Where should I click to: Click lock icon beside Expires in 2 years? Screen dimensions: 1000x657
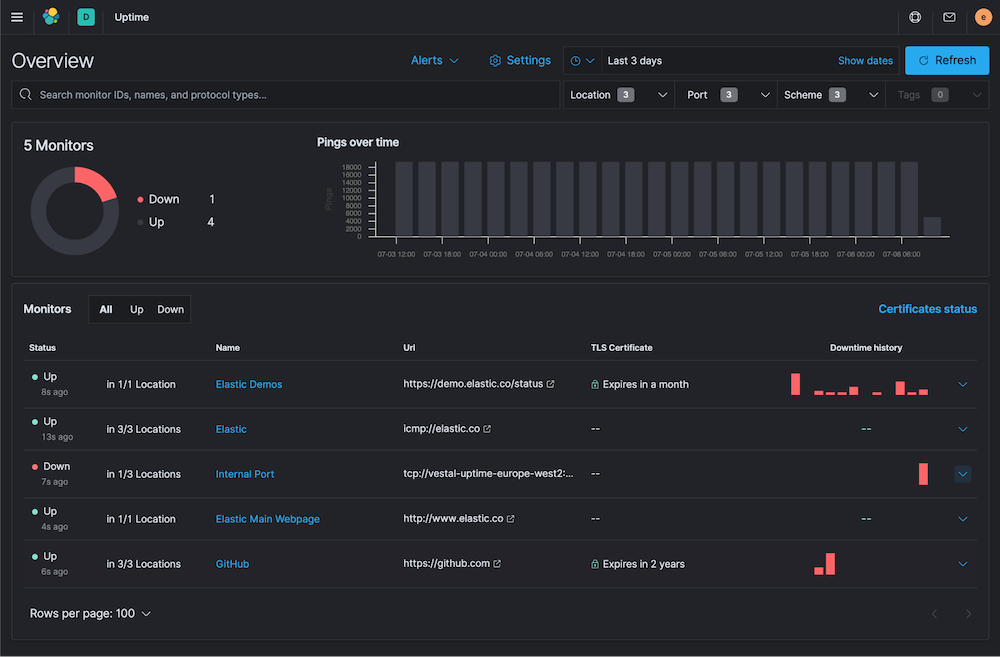595,564
